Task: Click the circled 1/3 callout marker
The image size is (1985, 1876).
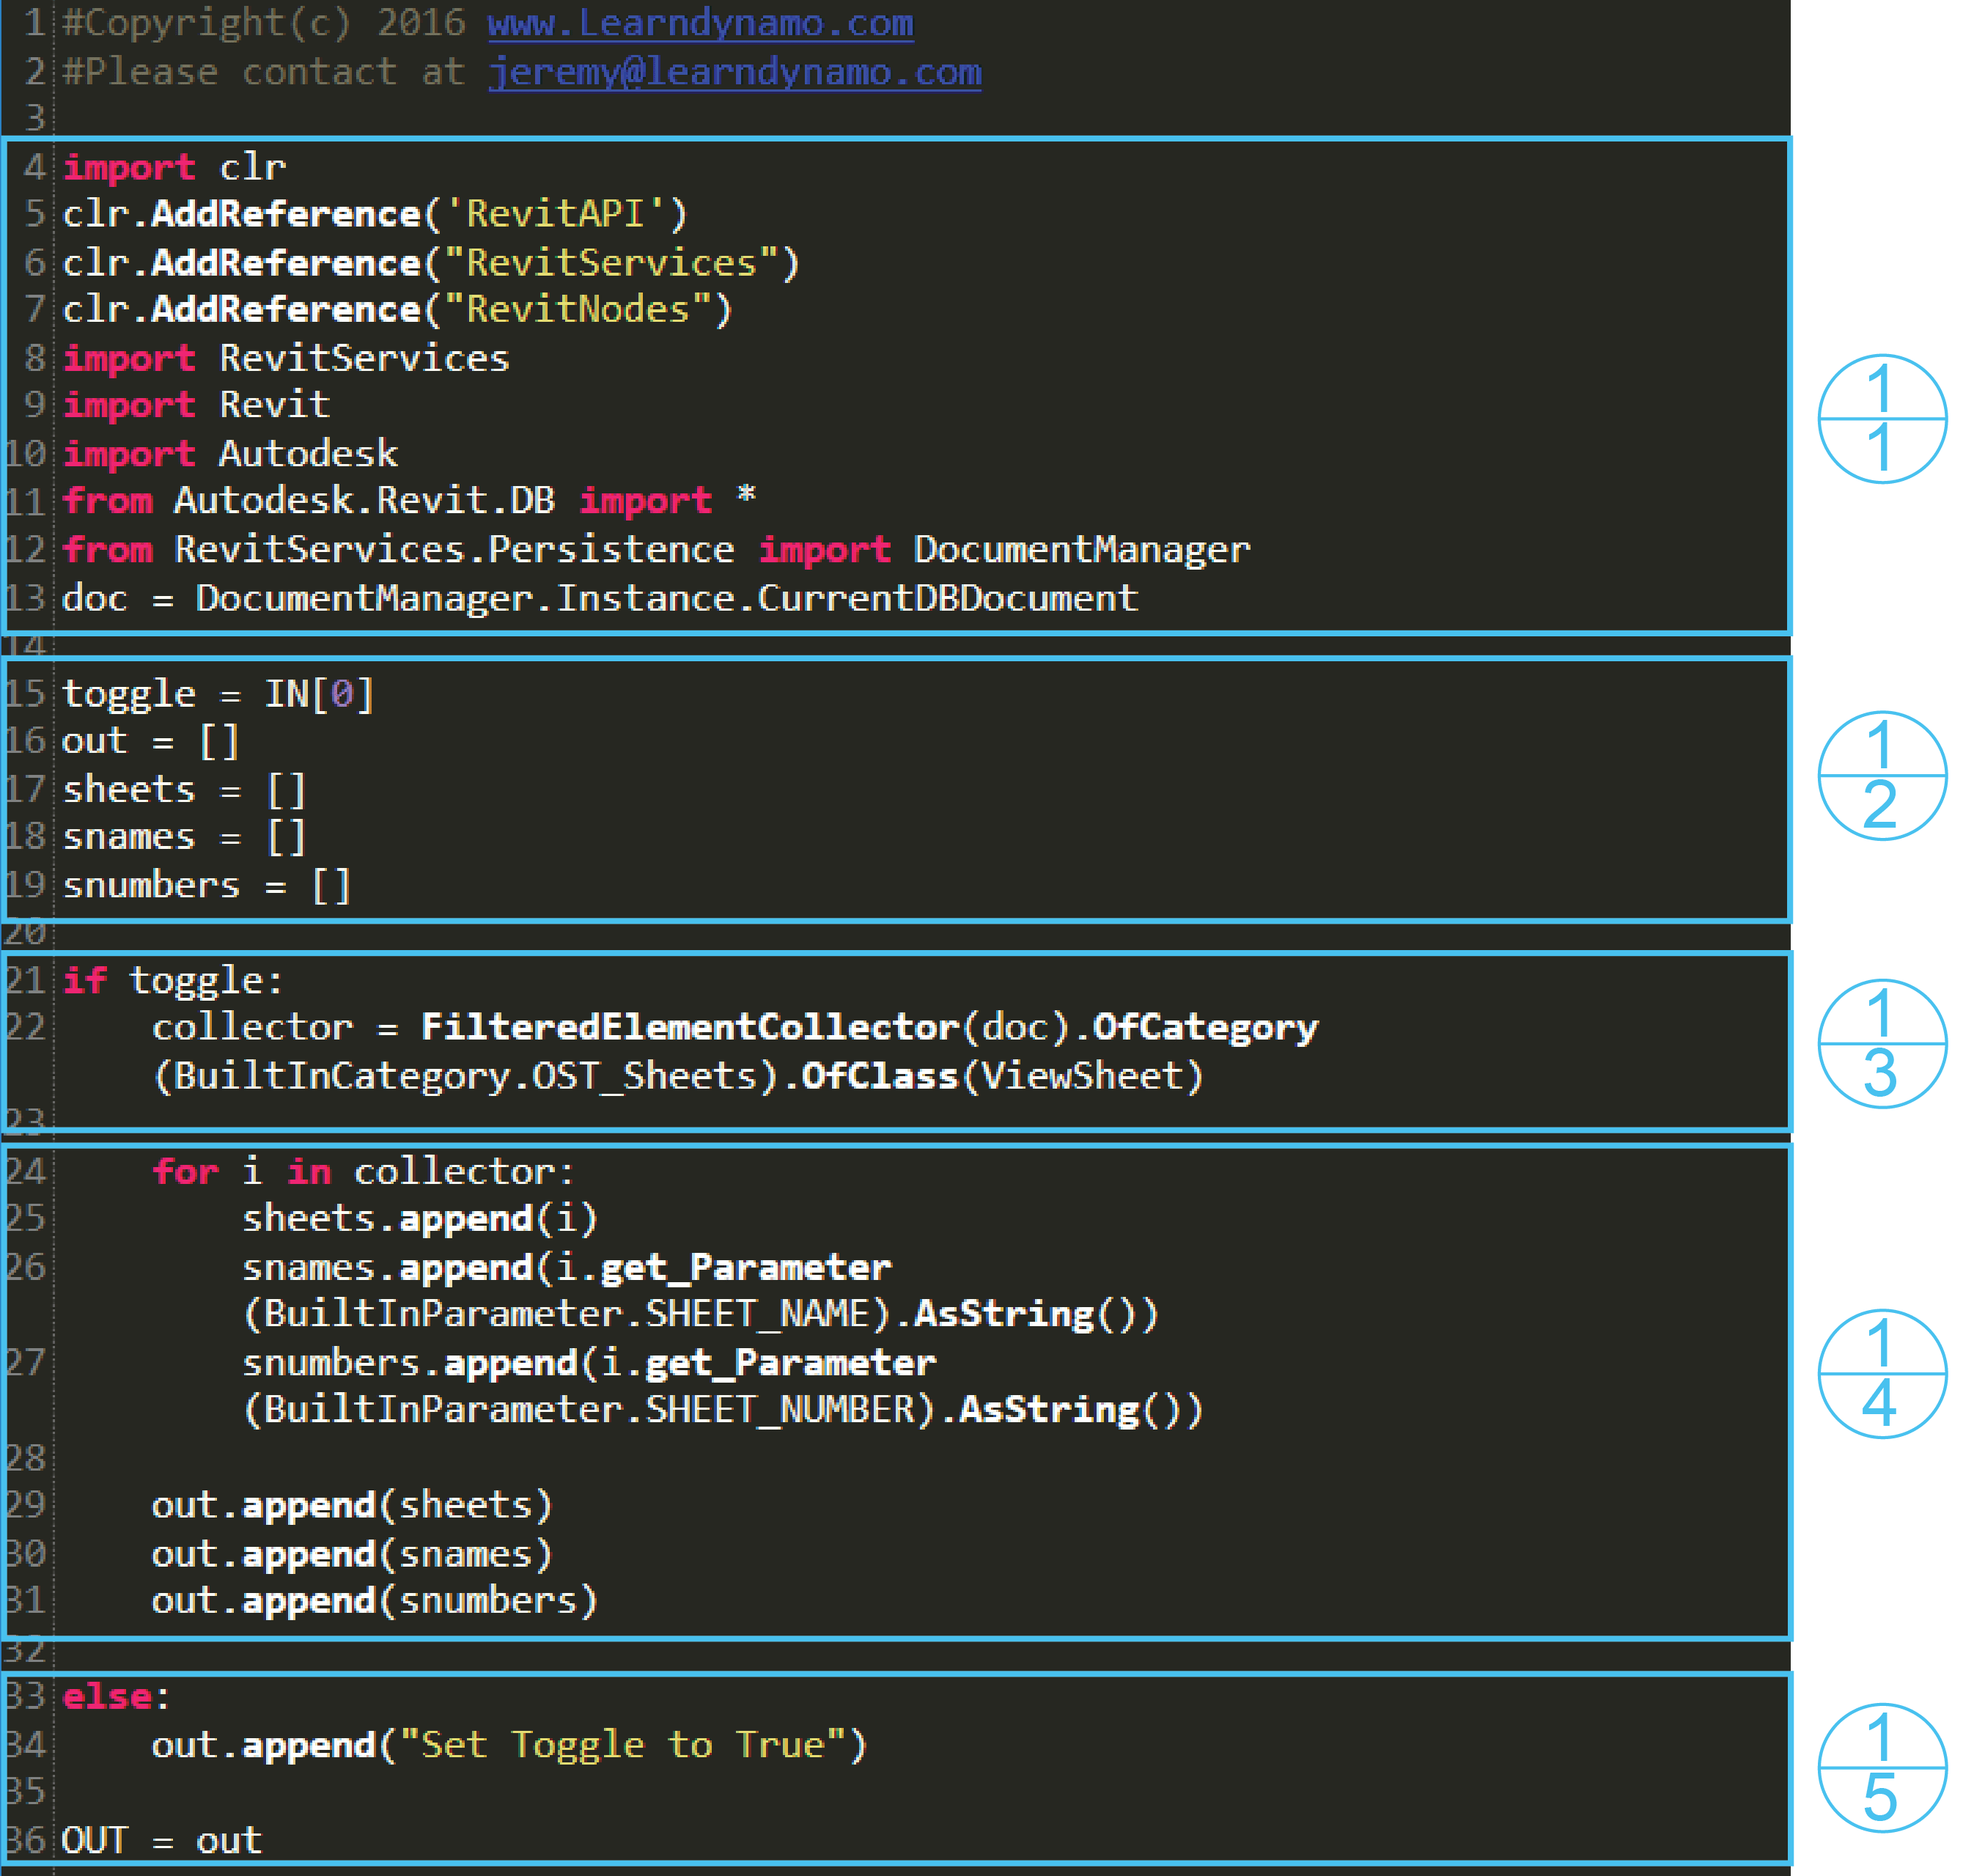Action: (1881, 1043)
